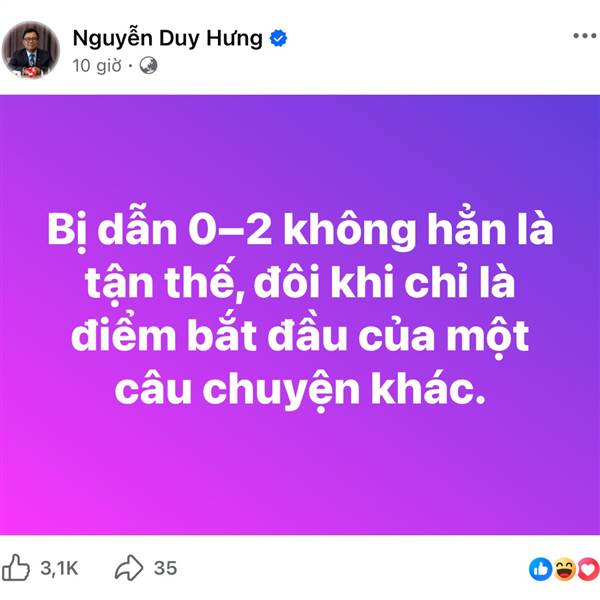This screenshot has height=600, width=600.
Task: Open Nguyễn Duy Hưng's profile picture
Action: tap(31, 50)
